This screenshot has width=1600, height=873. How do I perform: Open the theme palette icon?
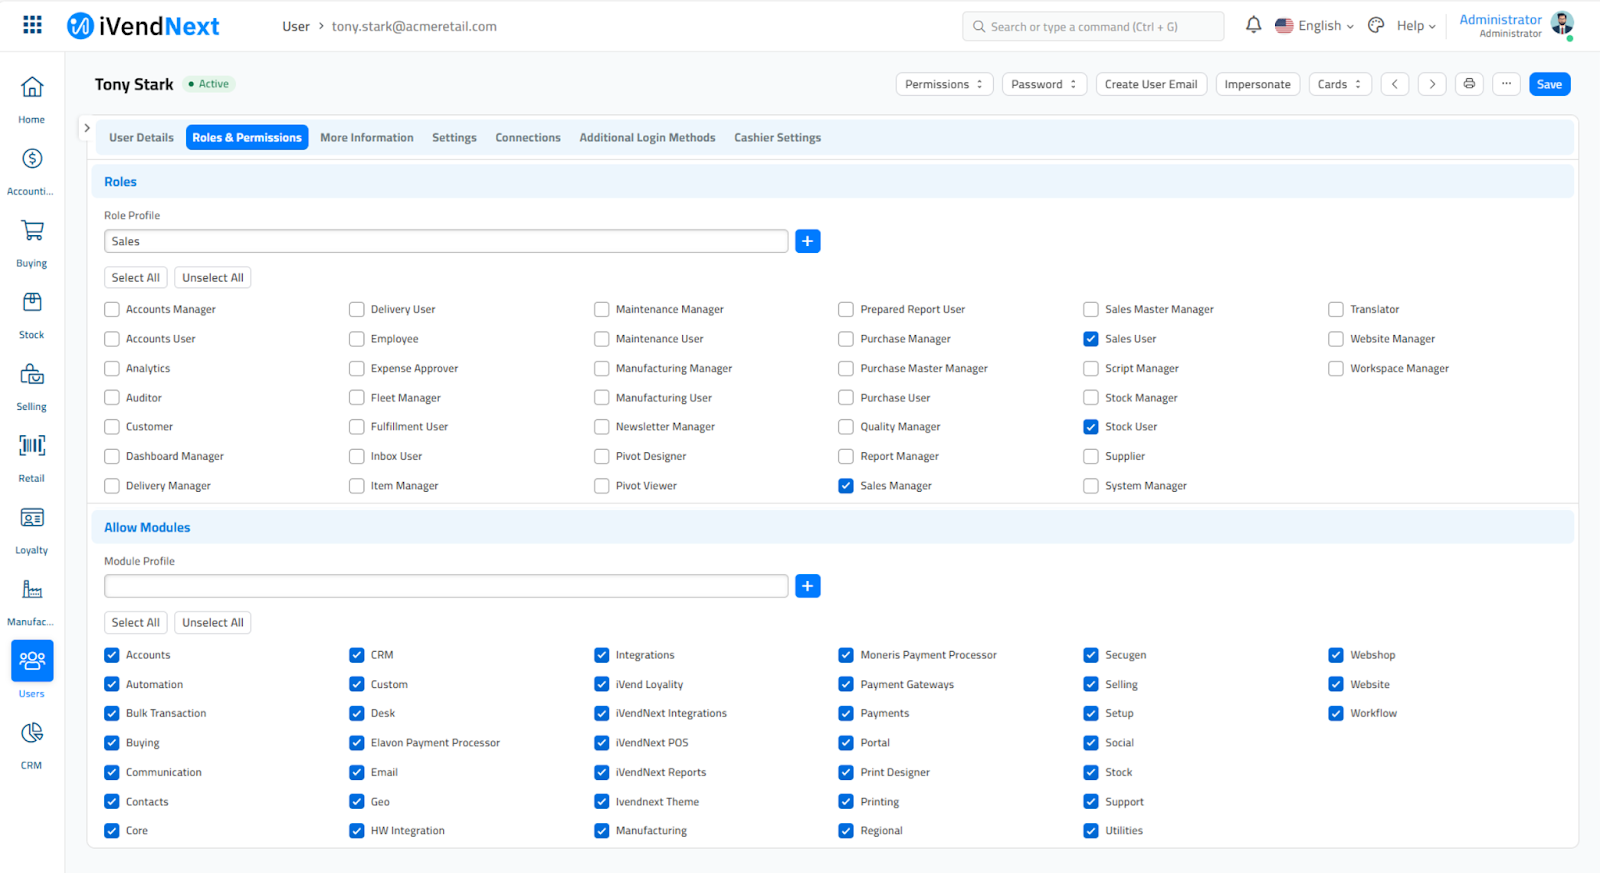click(1376, 26)
